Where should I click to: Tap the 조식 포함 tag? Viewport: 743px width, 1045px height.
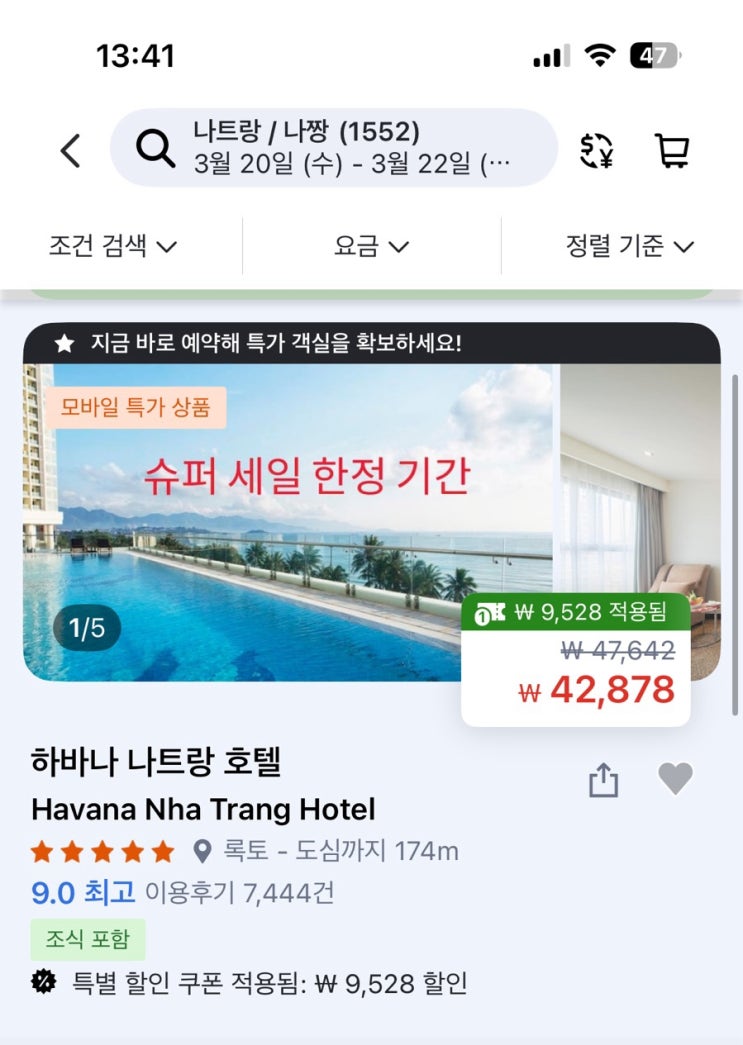click(88, 939)
